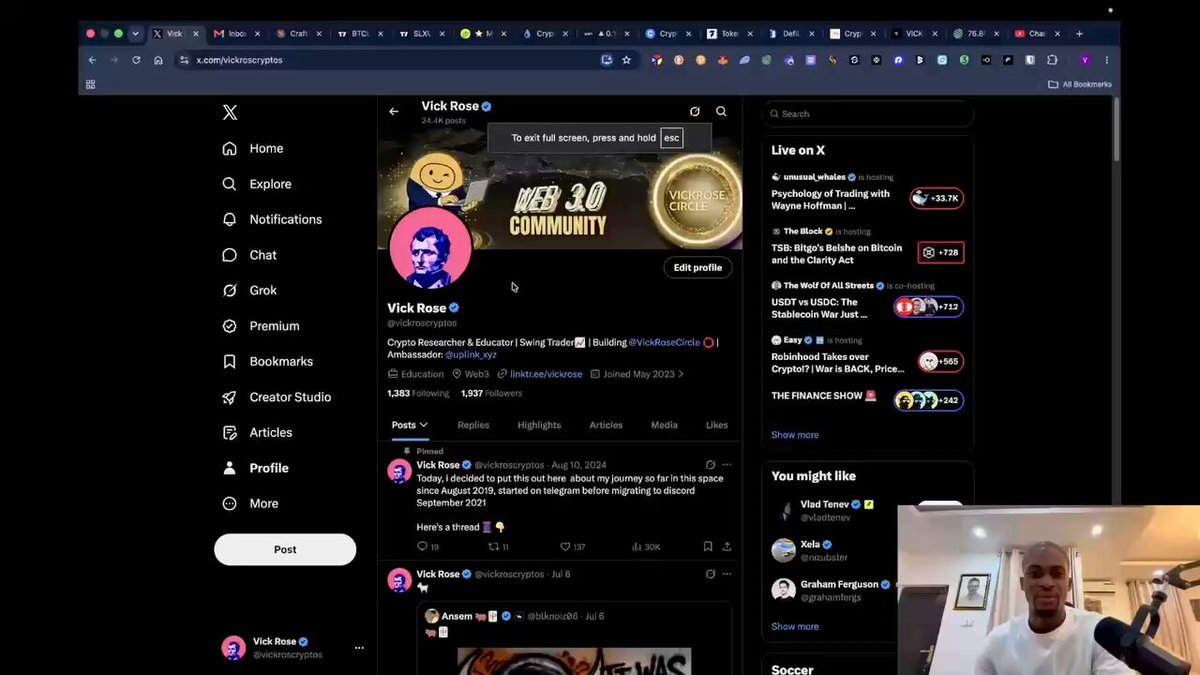Go to Explore in the sidebar
The width and height of the screenshot is (1200, 675).
257,184
